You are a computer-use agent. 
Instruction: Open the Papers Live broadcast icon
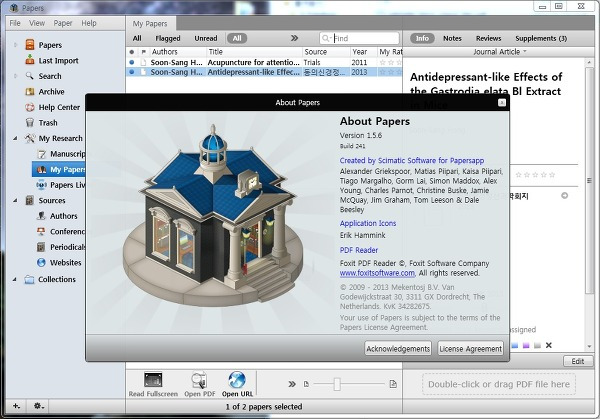point(42,185)
